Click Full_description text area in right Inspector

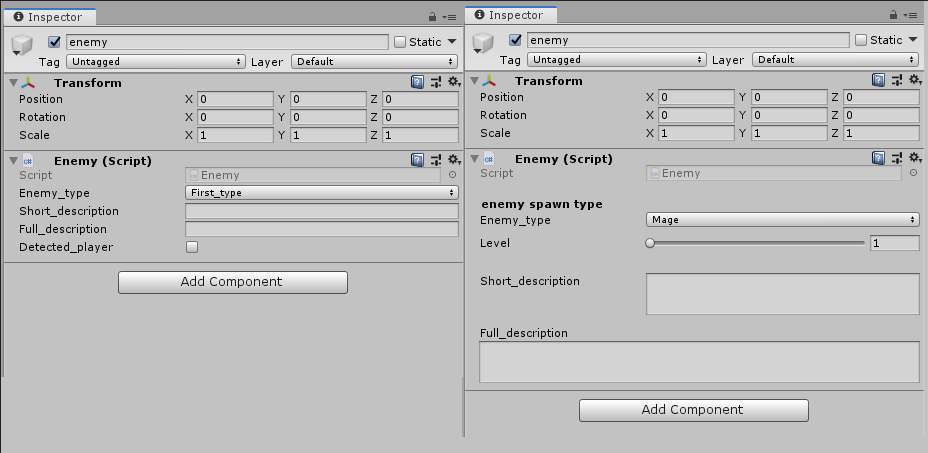[x=699, y=362]
